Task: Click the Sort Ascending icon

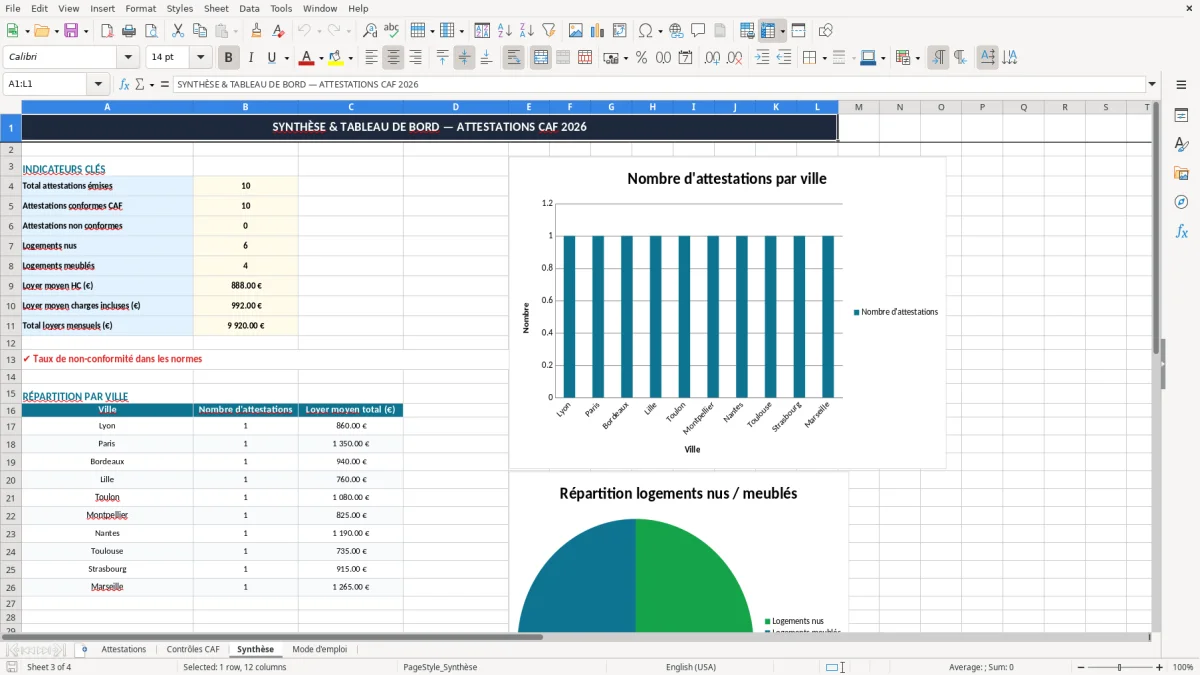Action: tap(504, 31)
